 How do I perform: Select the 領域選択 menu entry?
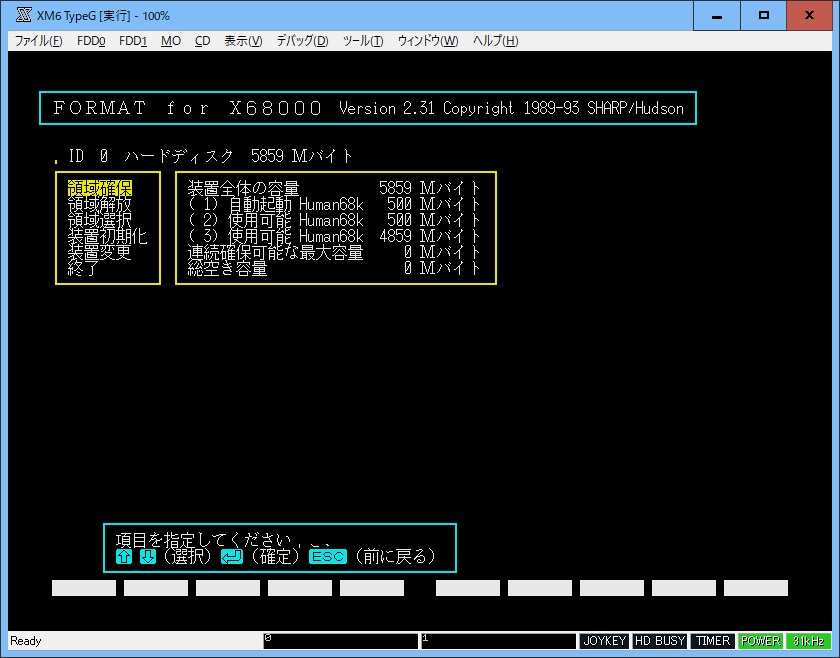coord(100,220)
